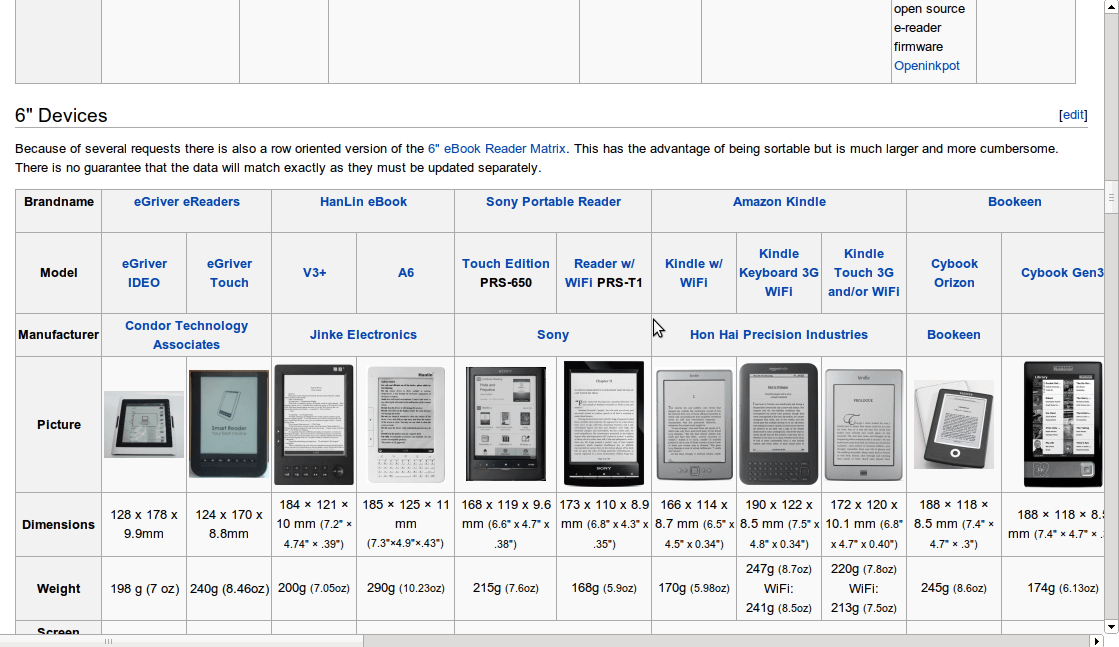Open the Hon Hai Precision Industries link

click(779, 335)
